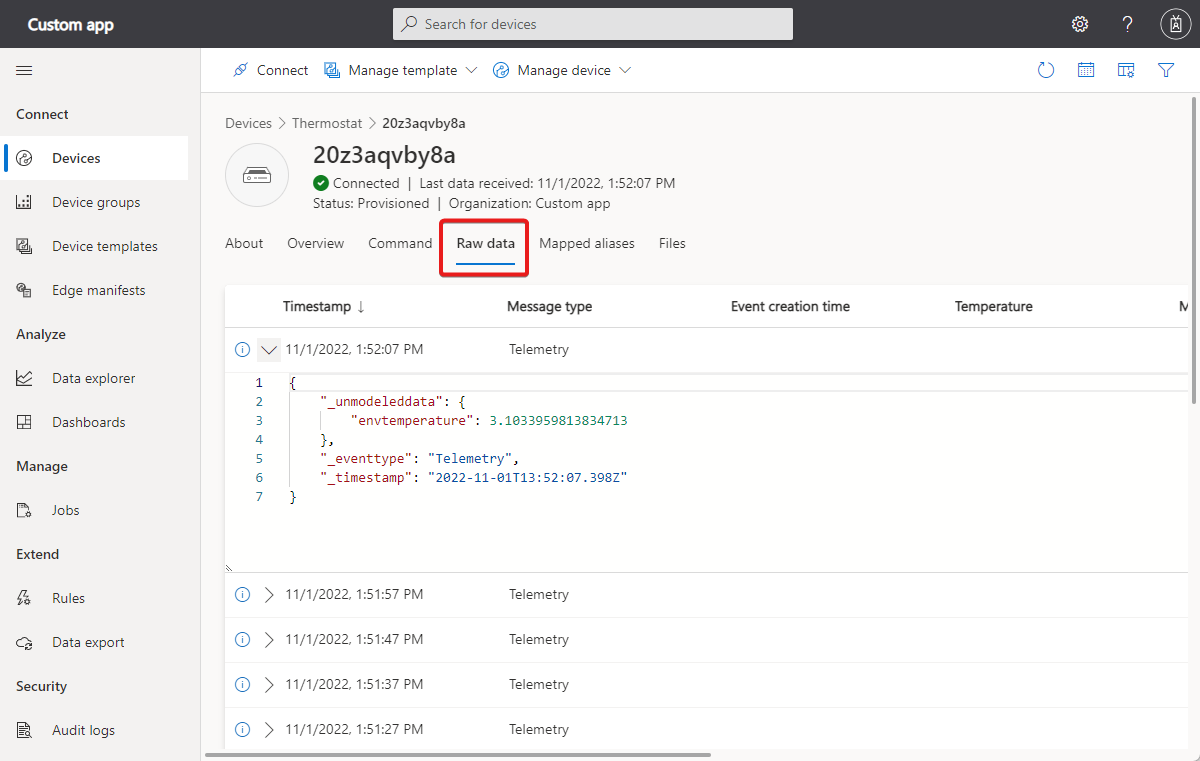Click the refresh icon in toolbar

point(1046,70)
